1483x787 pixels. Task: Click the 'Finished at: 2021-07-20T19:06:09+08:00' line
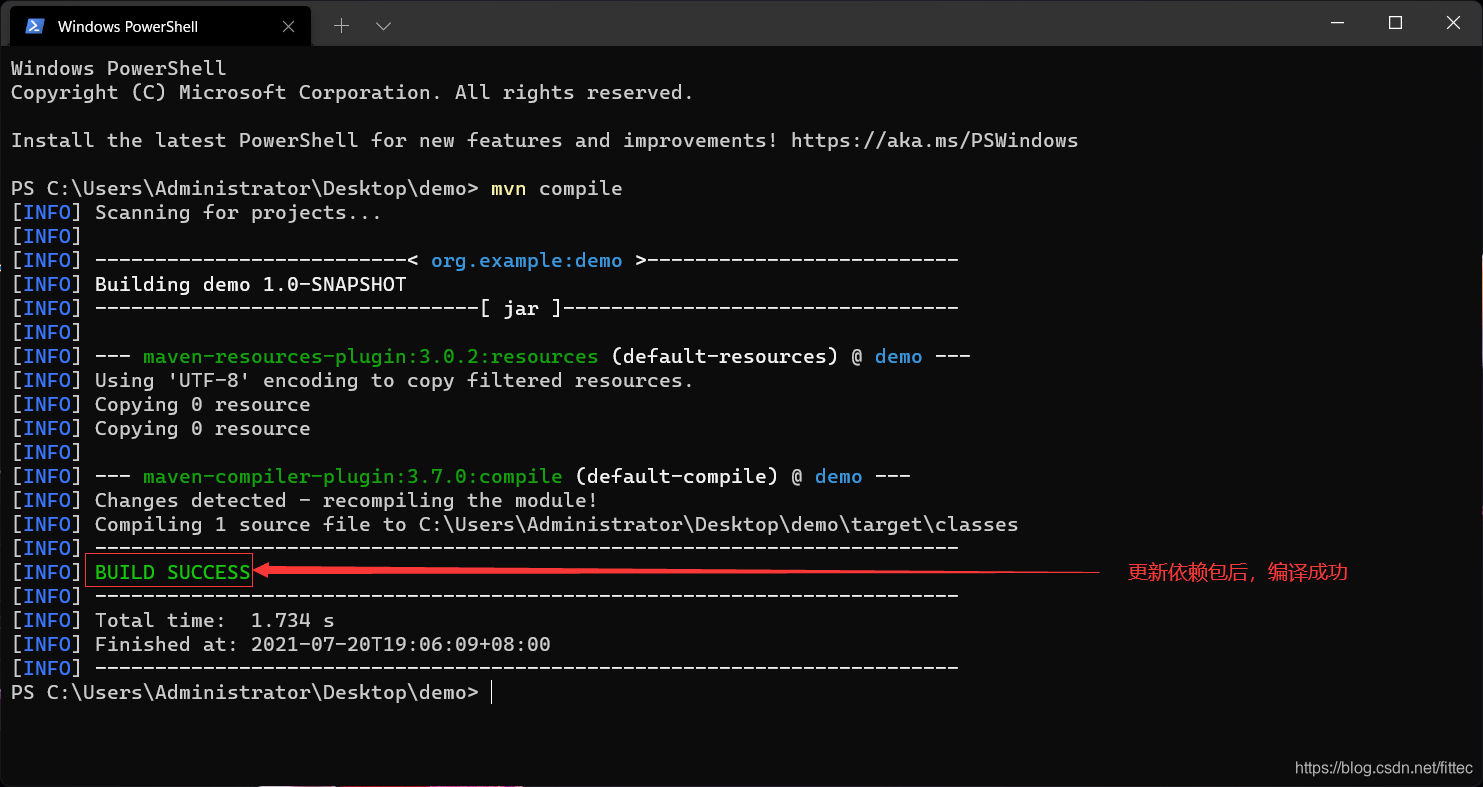pos(322,645)
